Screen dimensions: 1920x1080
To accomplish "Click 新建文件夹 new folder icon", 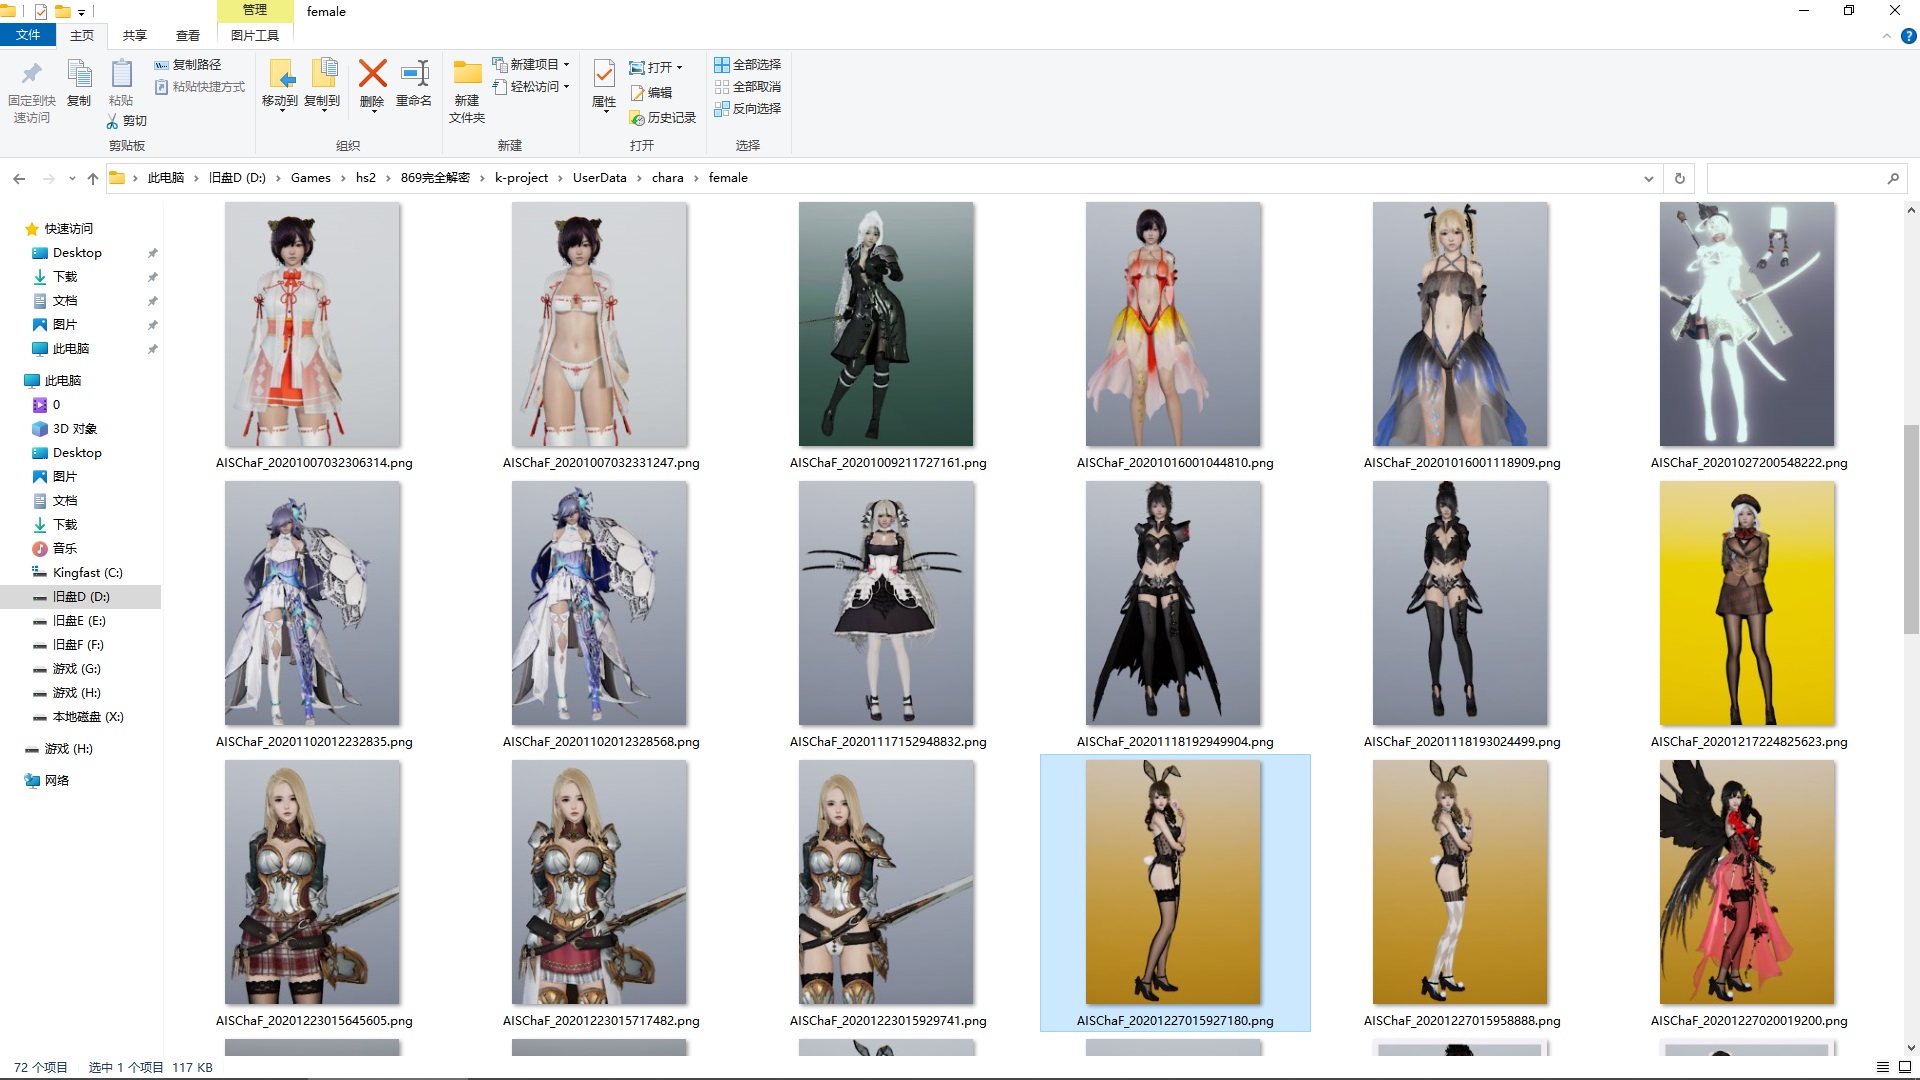I will [x=467, y=74].
